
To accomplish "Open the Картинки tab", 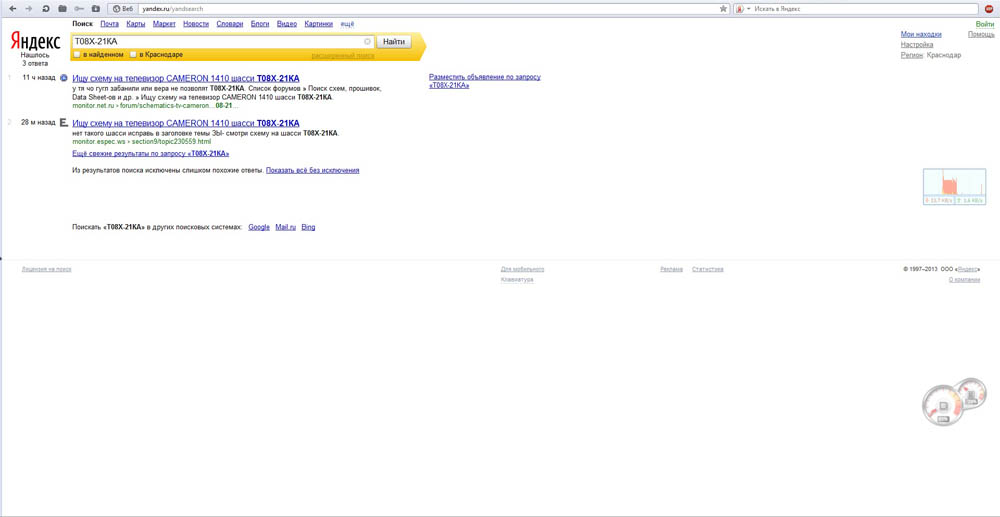I will (x=318, y=24).
